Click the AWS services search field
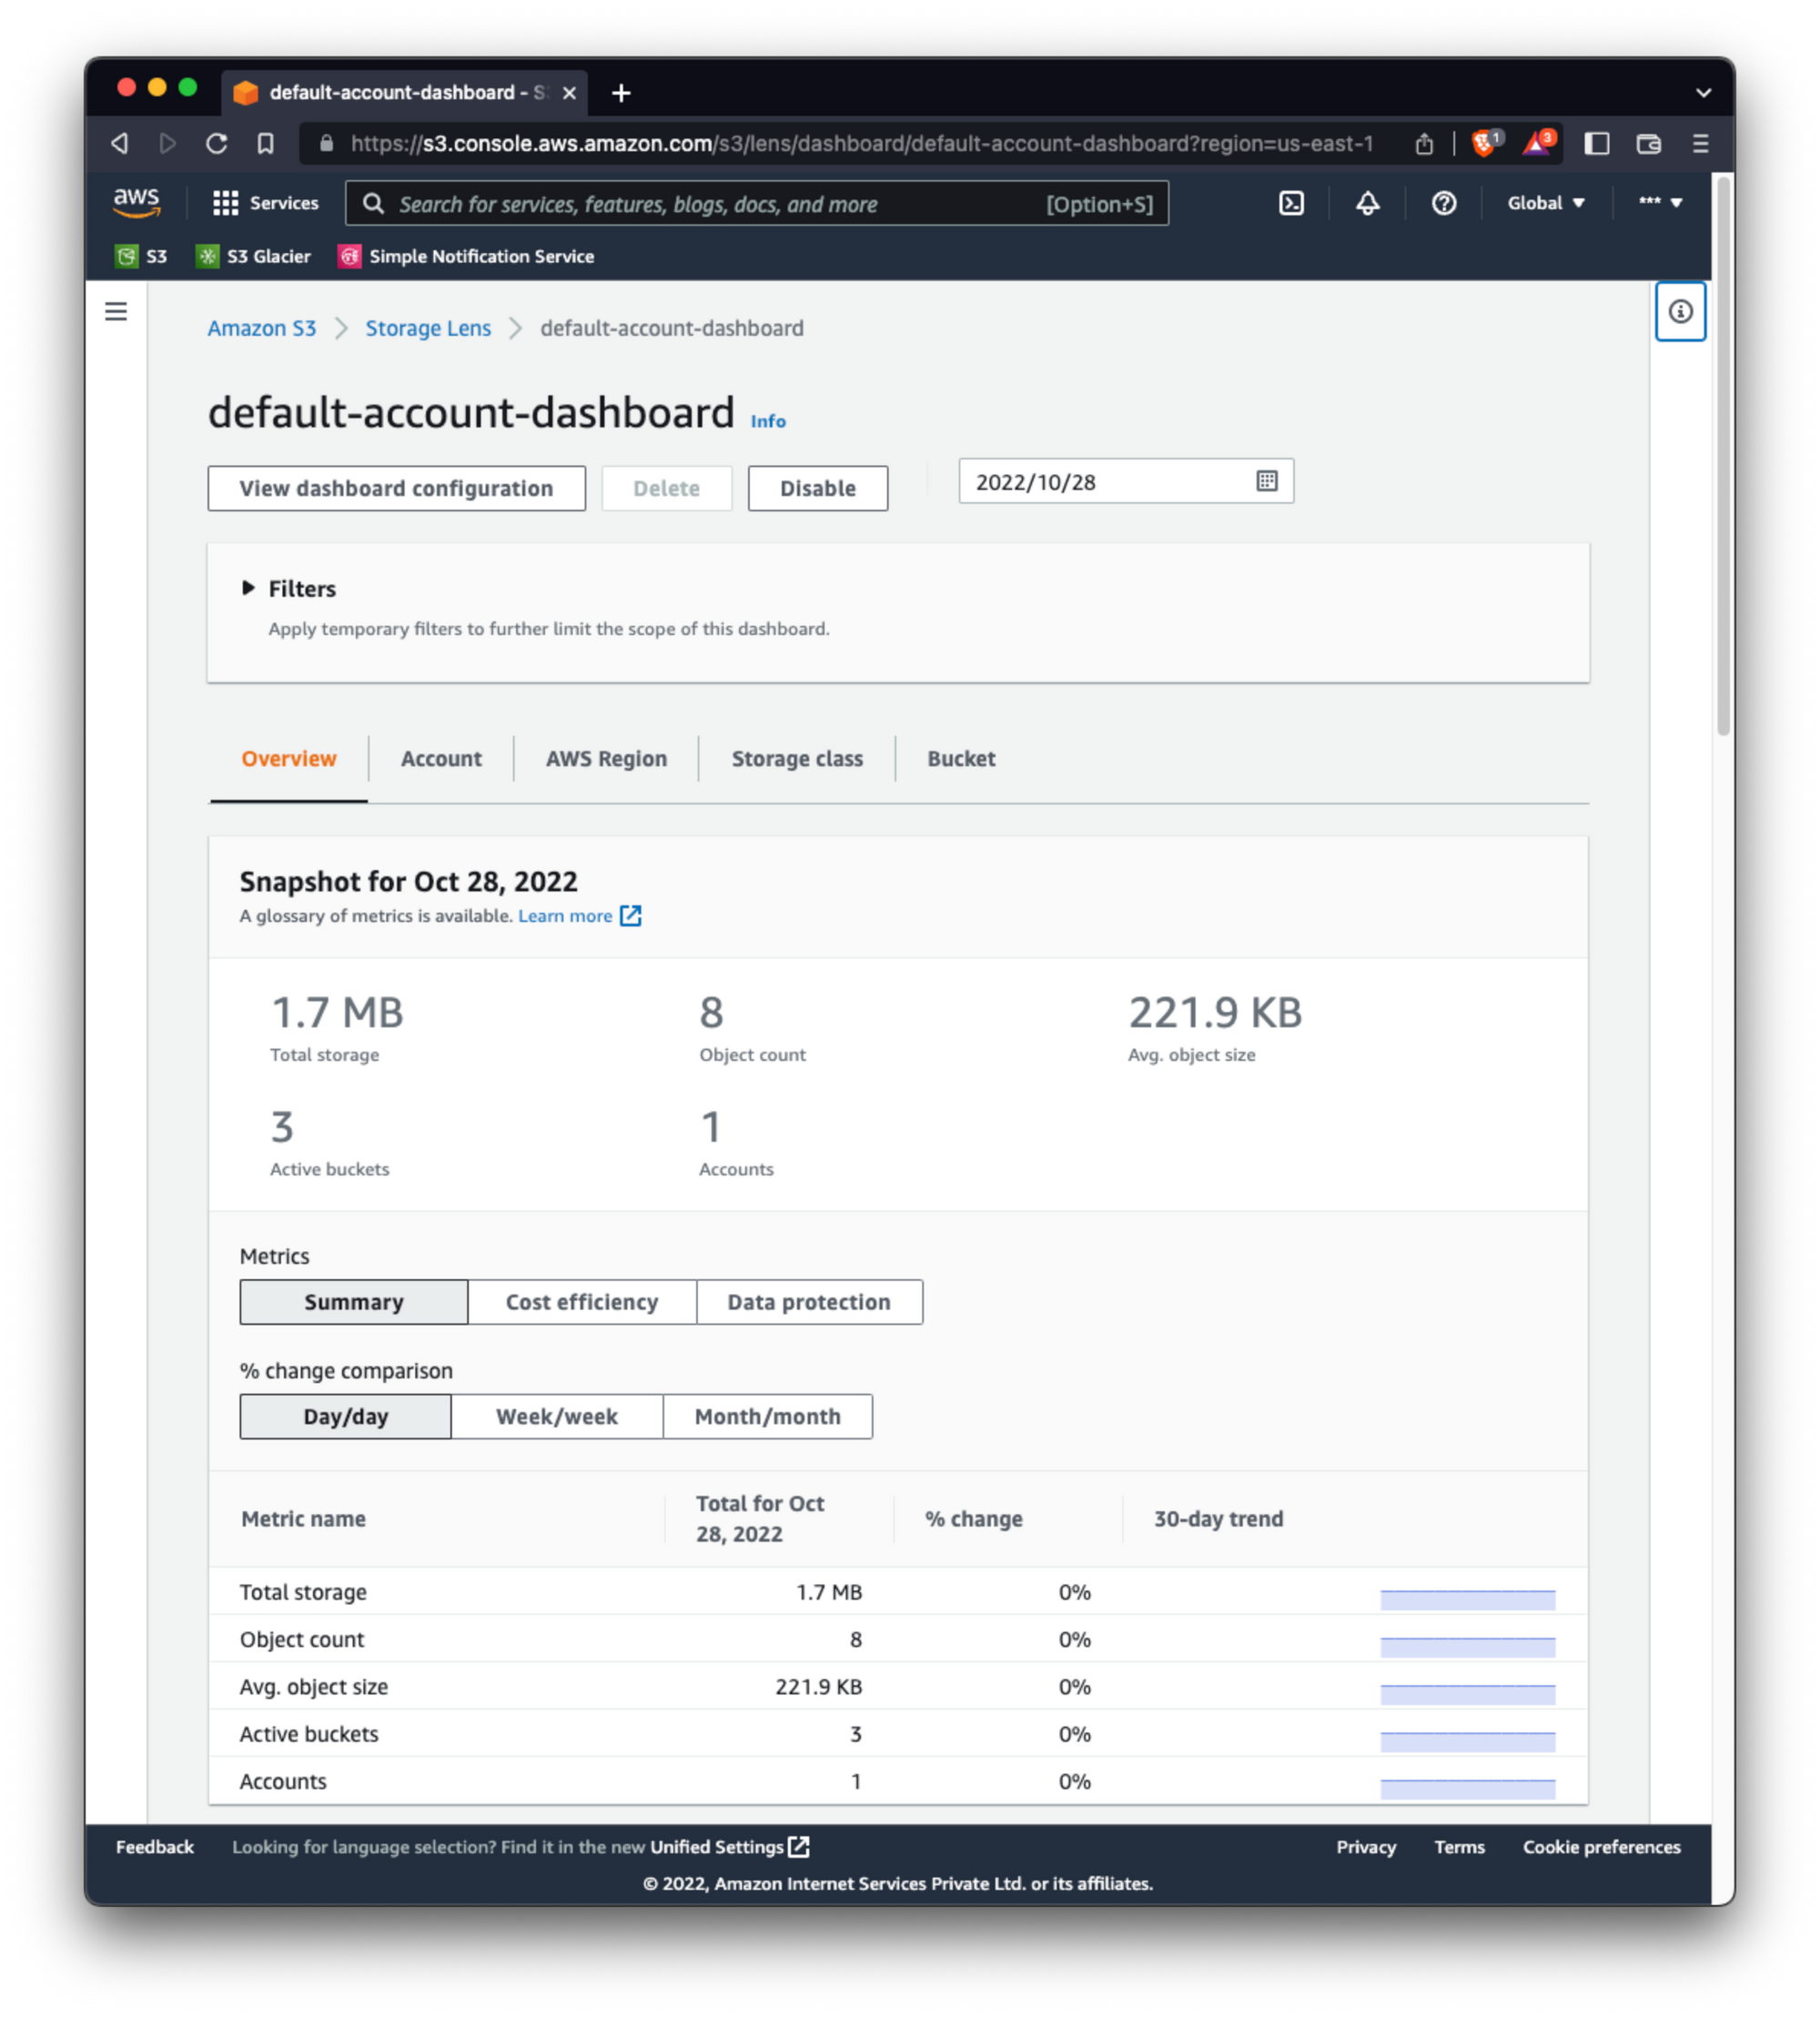The height and width of the screenshot is (2018, 1820). (757, 203)
